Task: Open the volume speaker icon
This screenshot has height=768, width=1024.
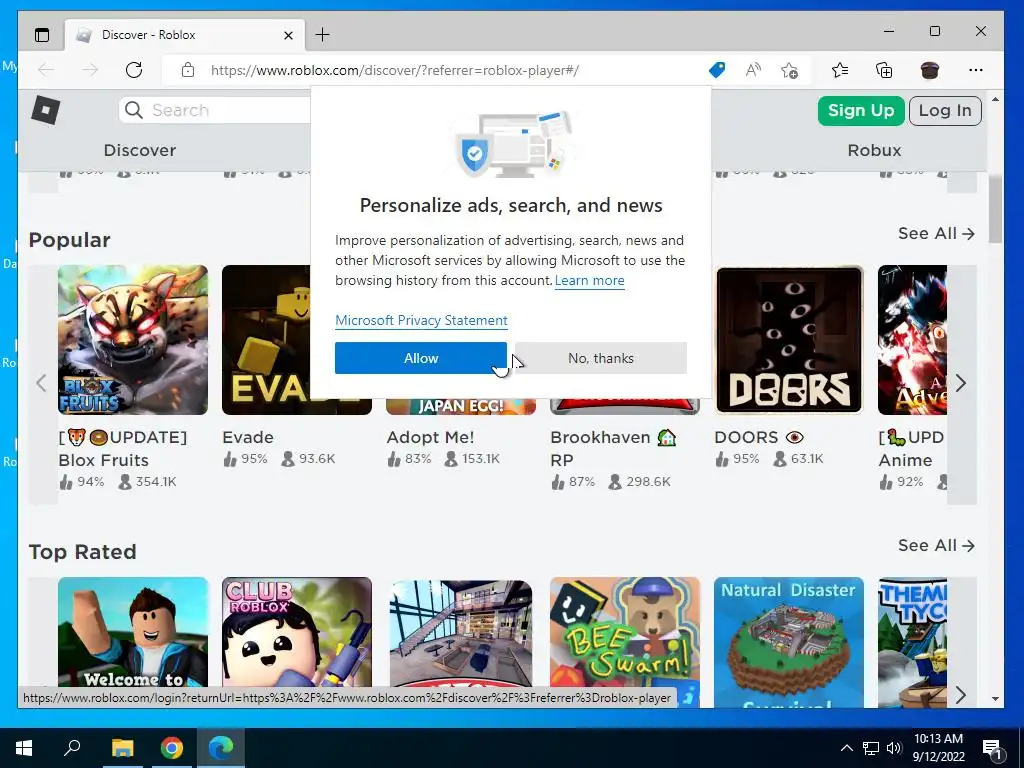Action: 894,748
